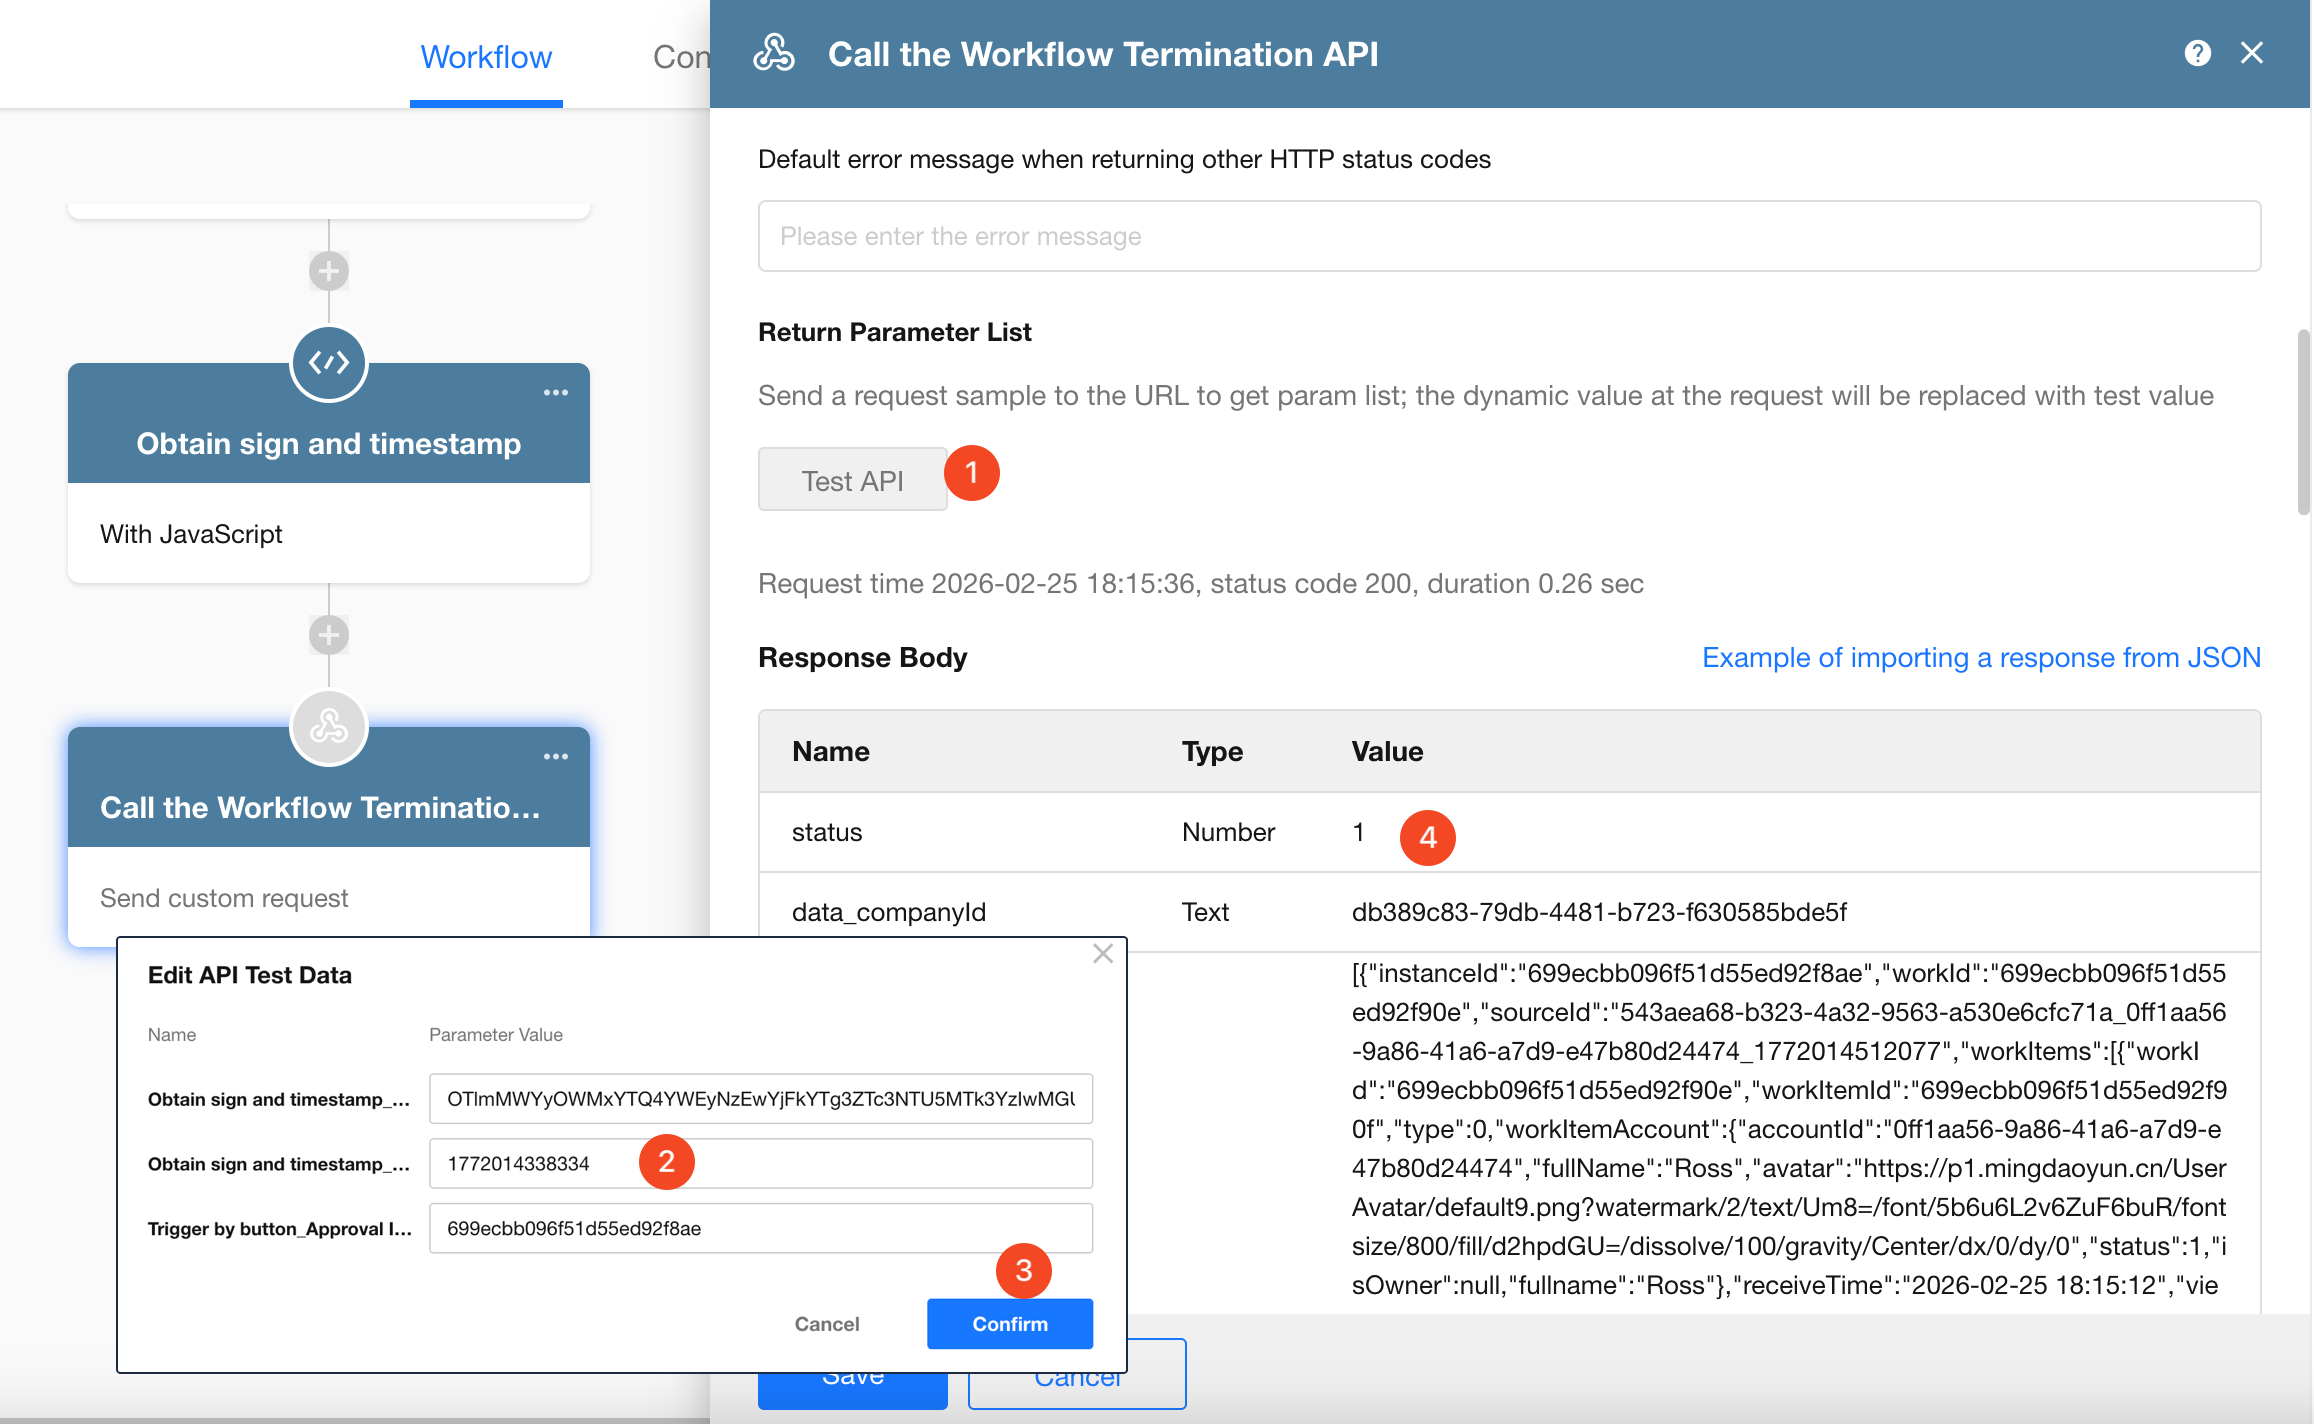Click the panel vertical scrollbar
The width and height of the screenshot is (2314, 1424).
pos(2304,420)
